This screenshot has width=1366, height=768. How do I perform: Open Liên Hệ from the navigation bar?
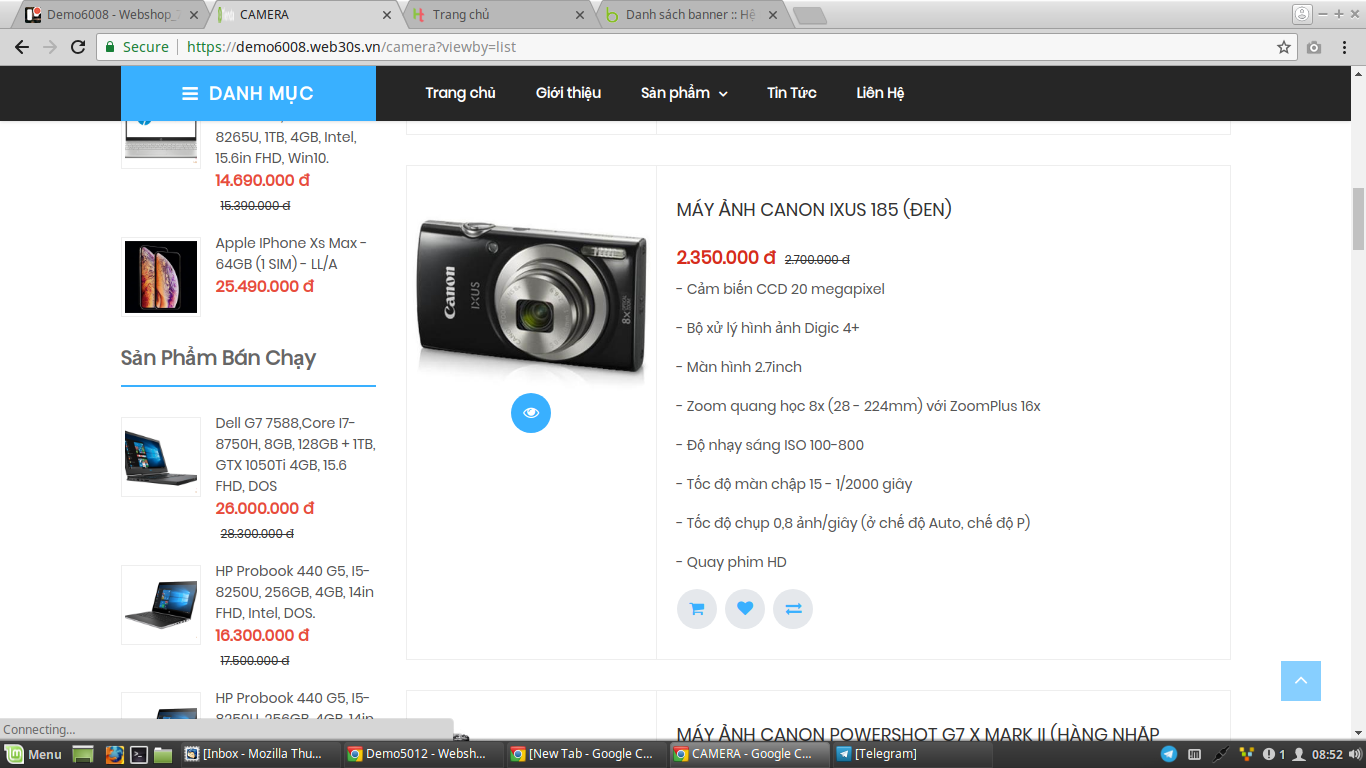(x=880, y=93)
